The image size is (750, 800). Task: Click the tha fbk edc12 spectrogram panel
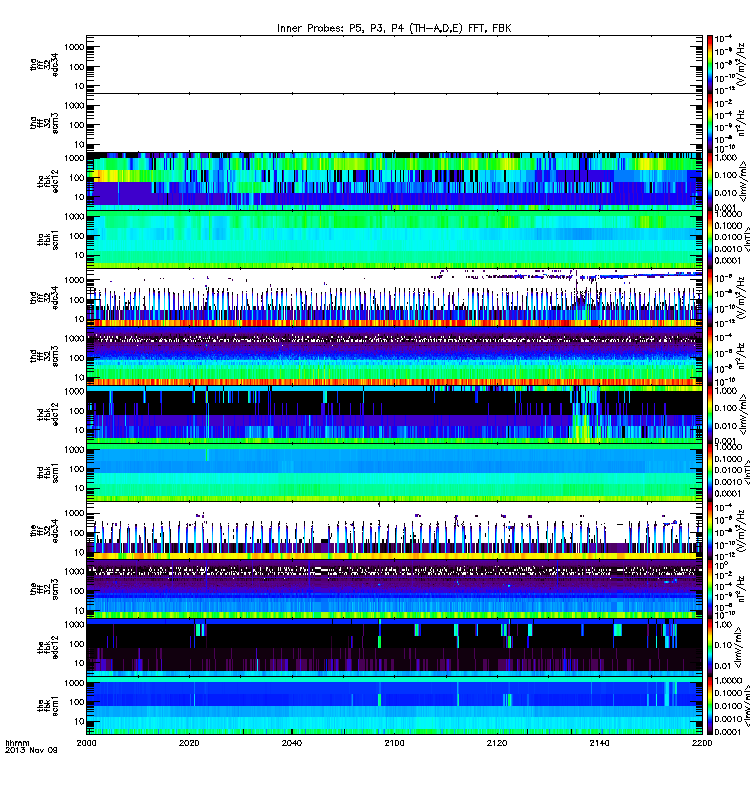coord(394,181)
